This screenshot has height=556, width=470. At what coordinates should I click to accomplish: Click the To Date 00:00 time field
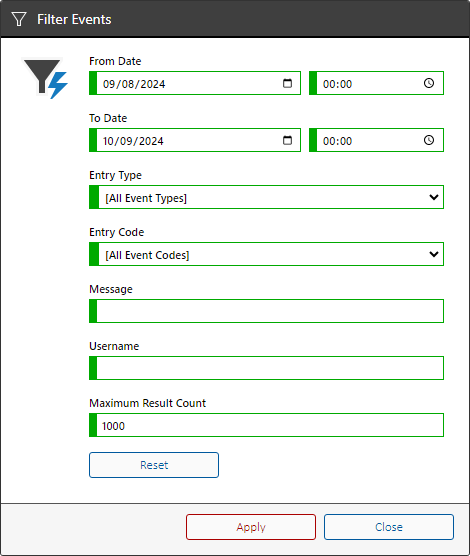(x=376, y=140)
